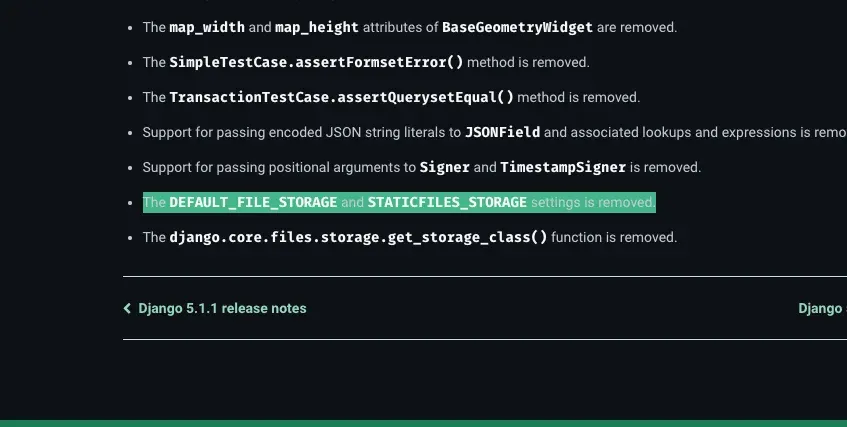Click the Signer code literal
Image resolution: width=847 pixels, height=427 pixels.
(x=445, y=168)
